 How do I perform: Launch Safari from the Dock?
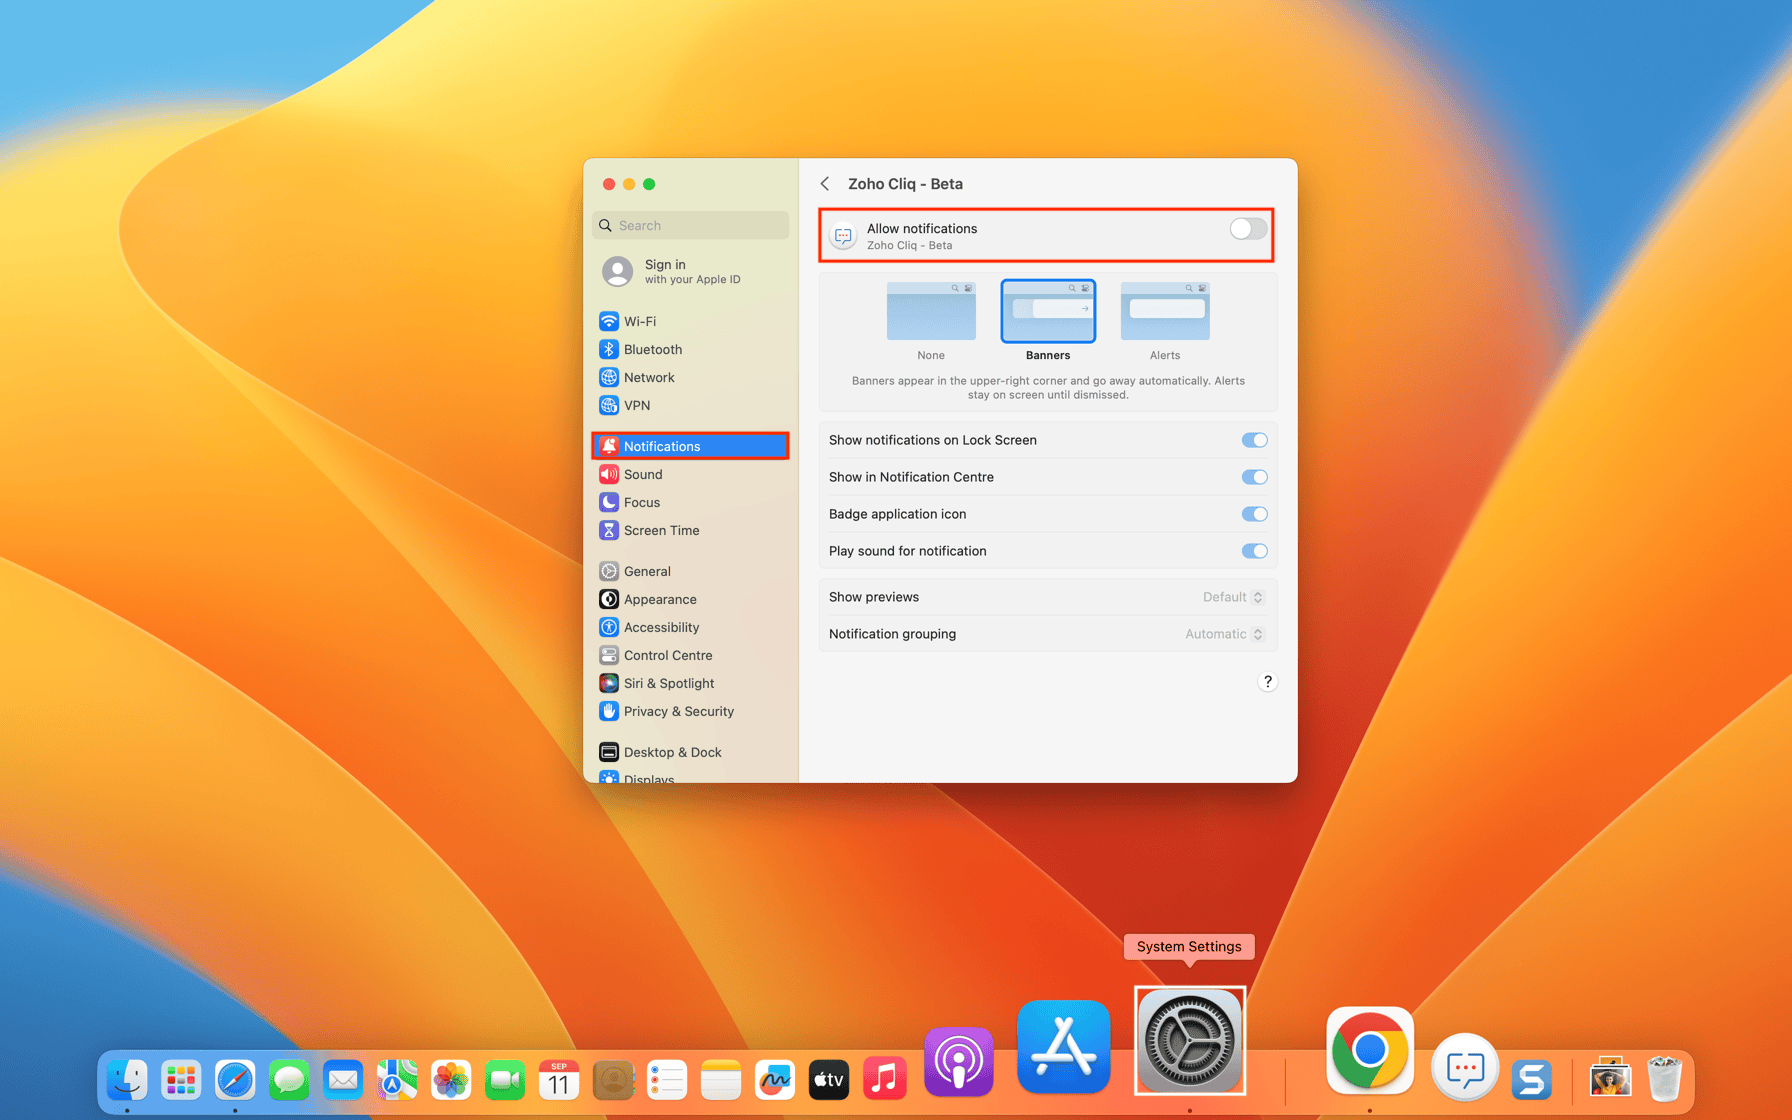click(235, 1080)
